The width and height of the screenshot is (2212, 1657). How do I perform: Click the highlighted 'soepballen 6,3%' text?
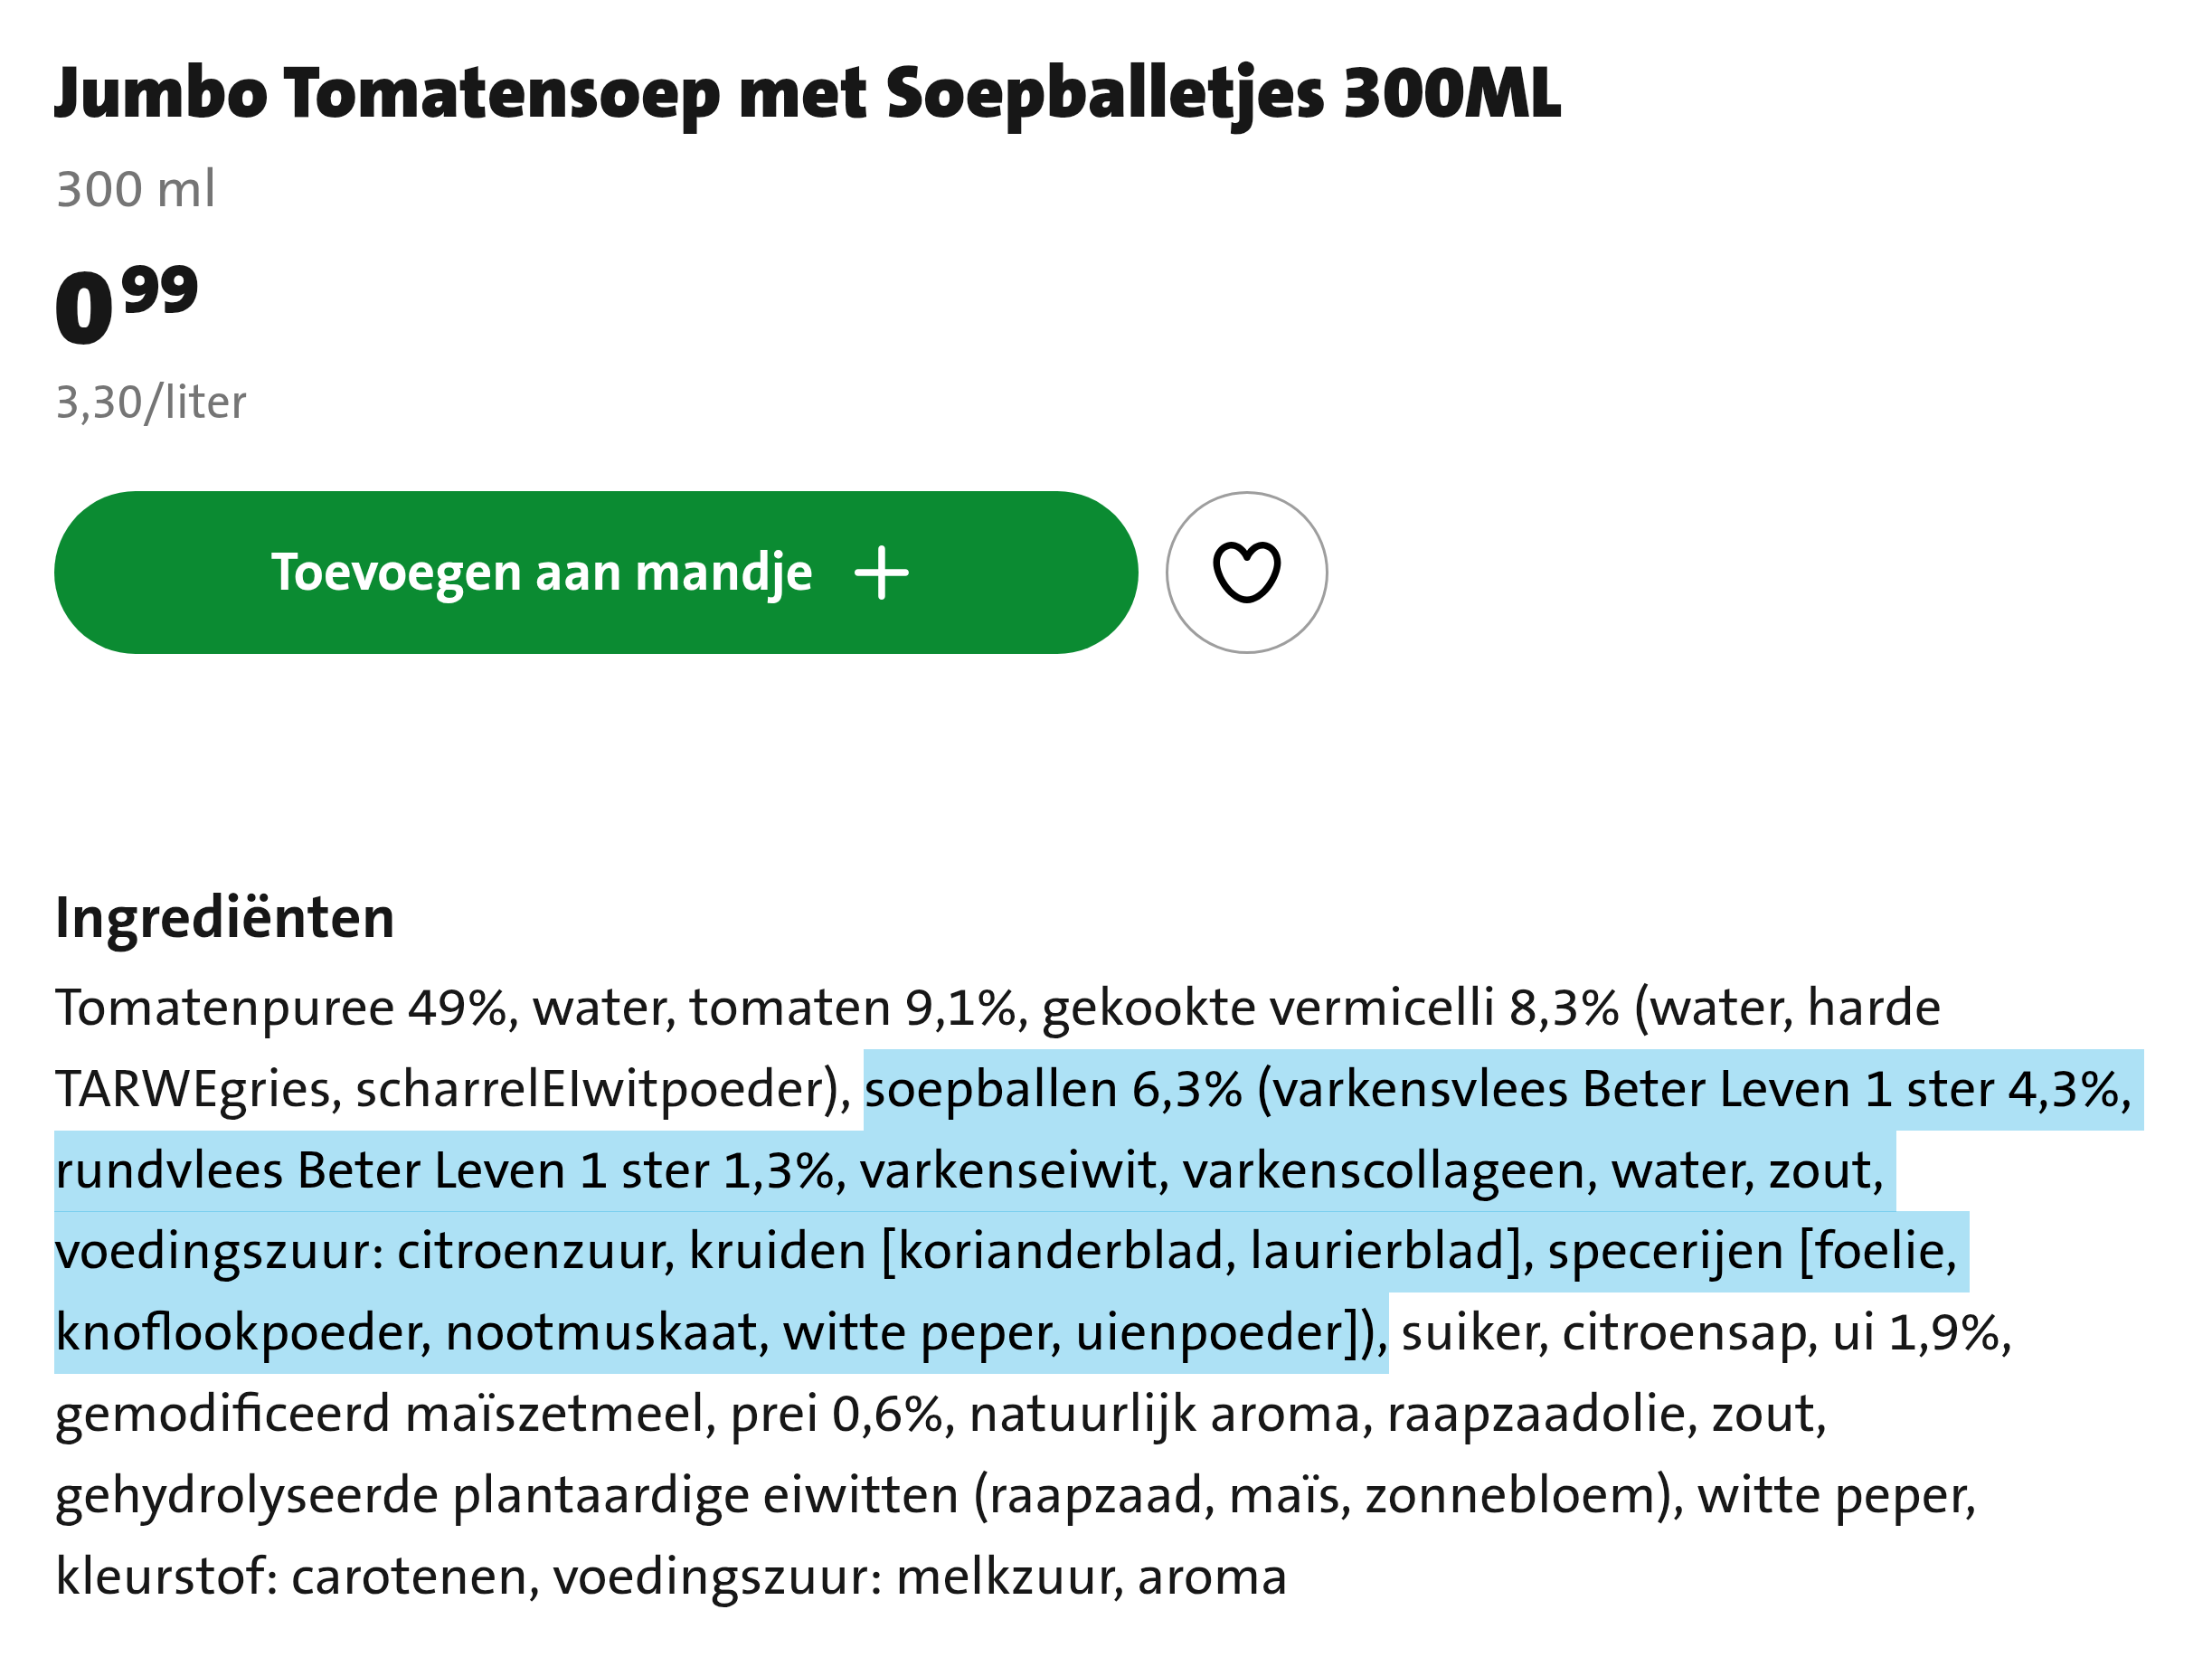click(x=1052, y=1089)
